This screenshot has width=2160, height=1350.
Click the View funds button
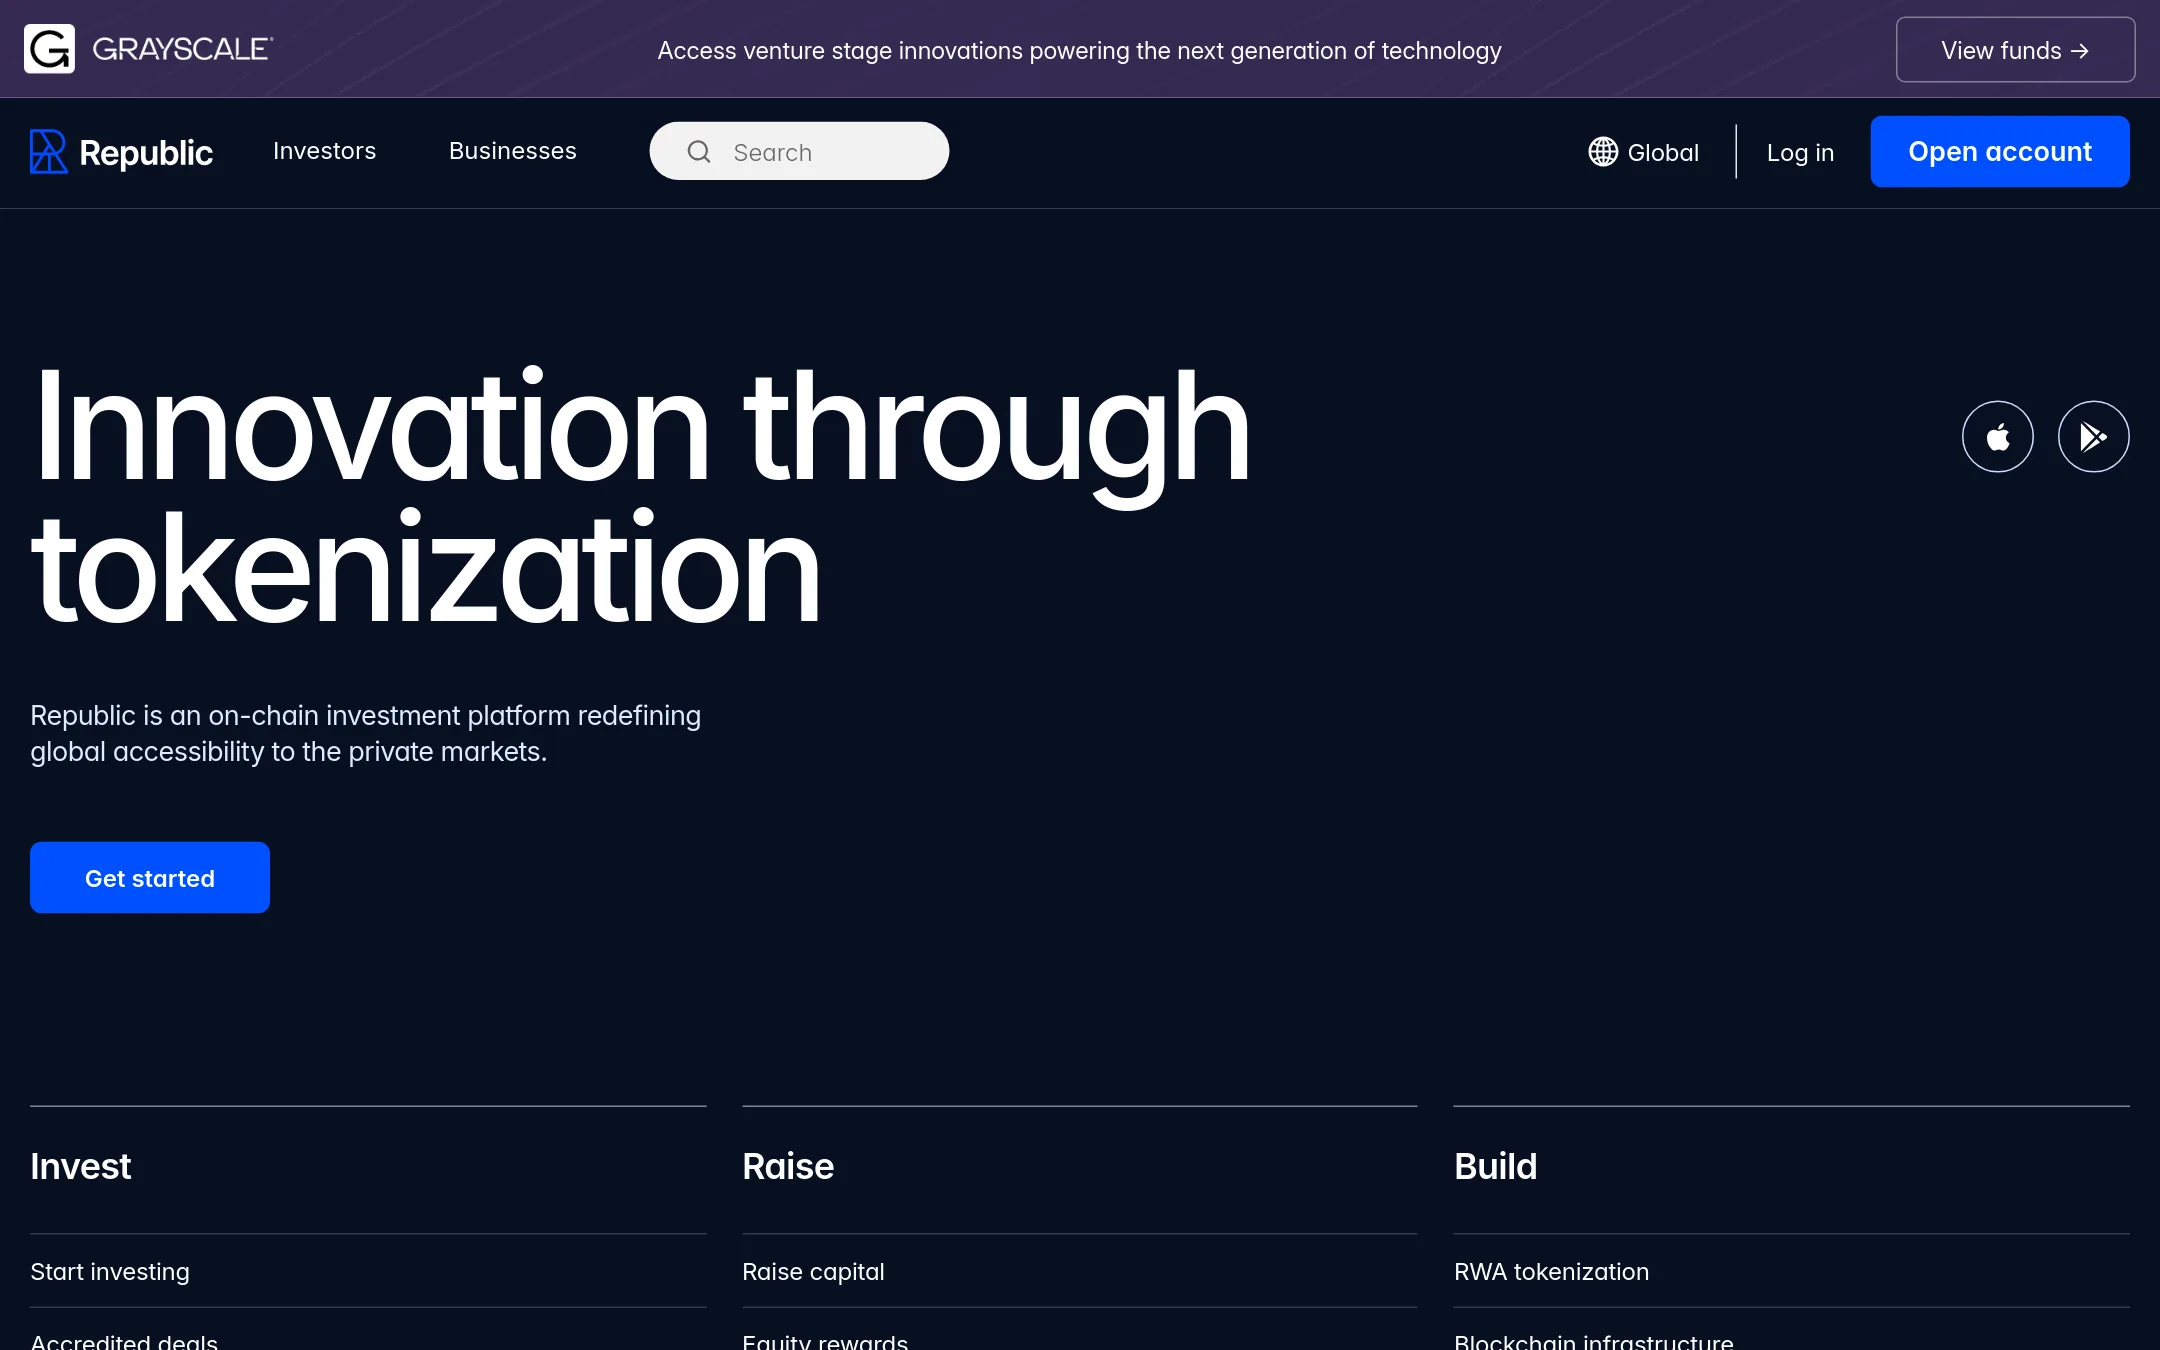coord(2015,50)
